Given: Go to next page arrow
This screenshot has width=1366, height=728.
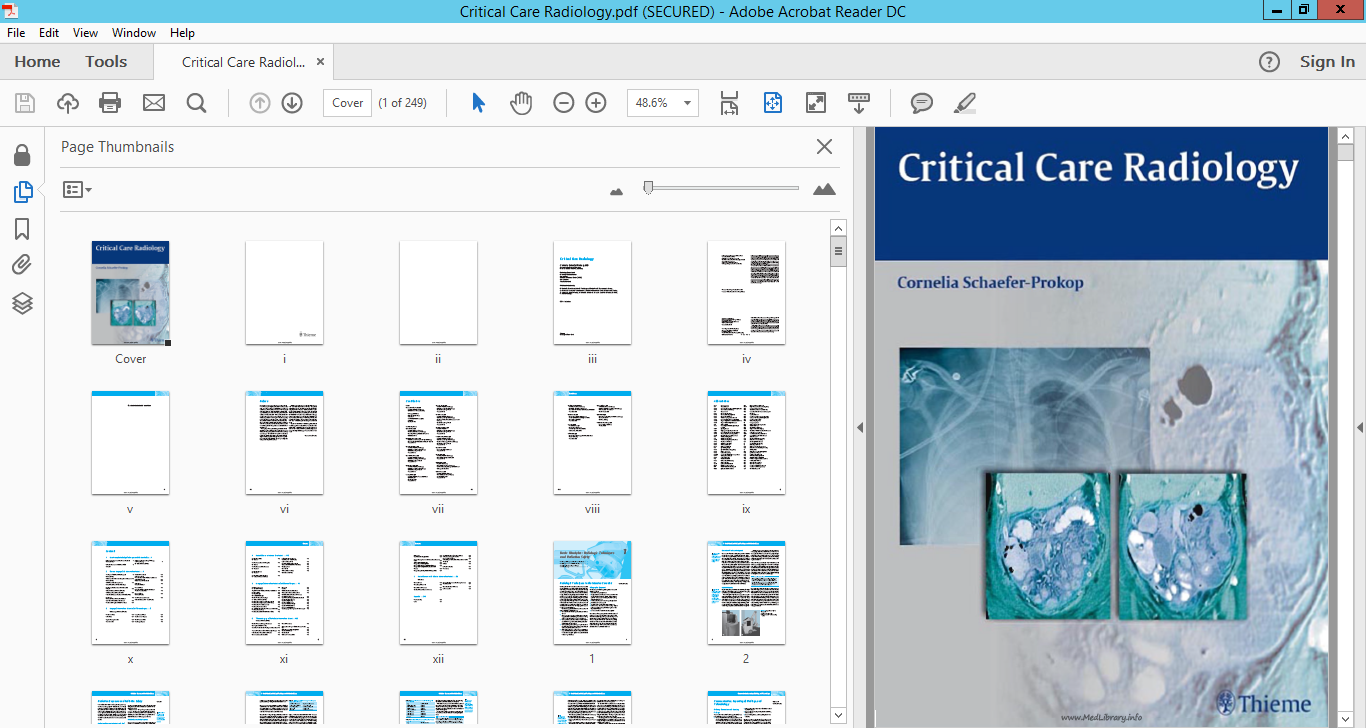Looking at the screenshot, I should 292,103.
